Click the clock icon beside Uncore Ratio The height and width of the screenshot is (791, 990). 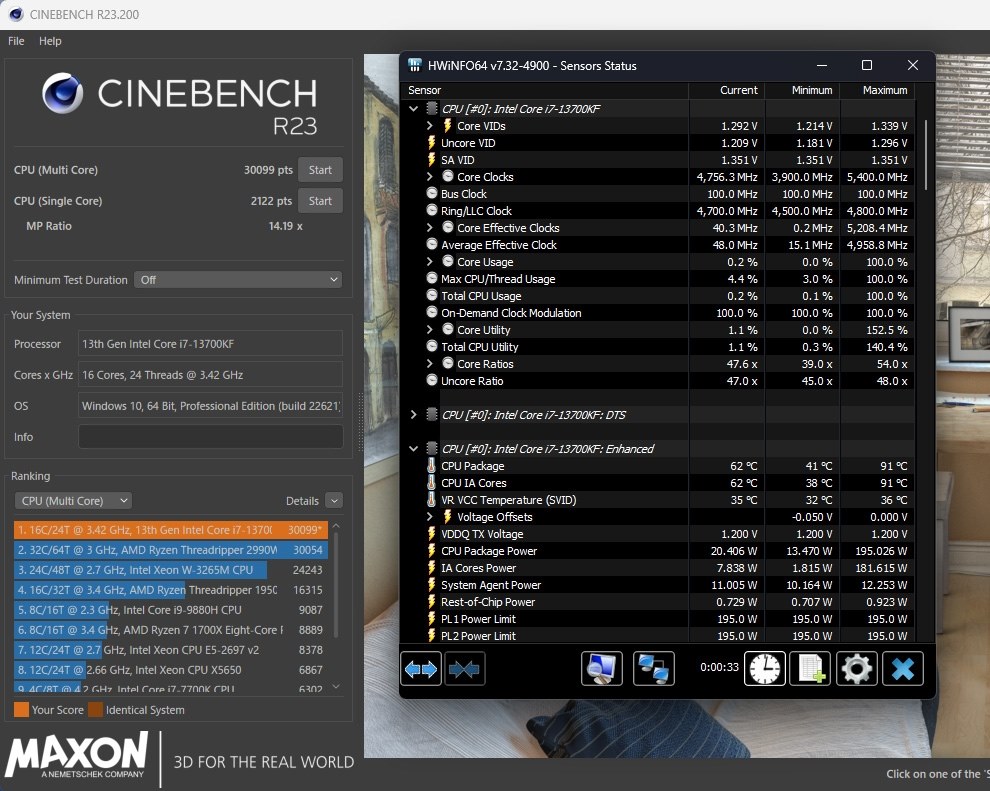(x=432, y=380)
